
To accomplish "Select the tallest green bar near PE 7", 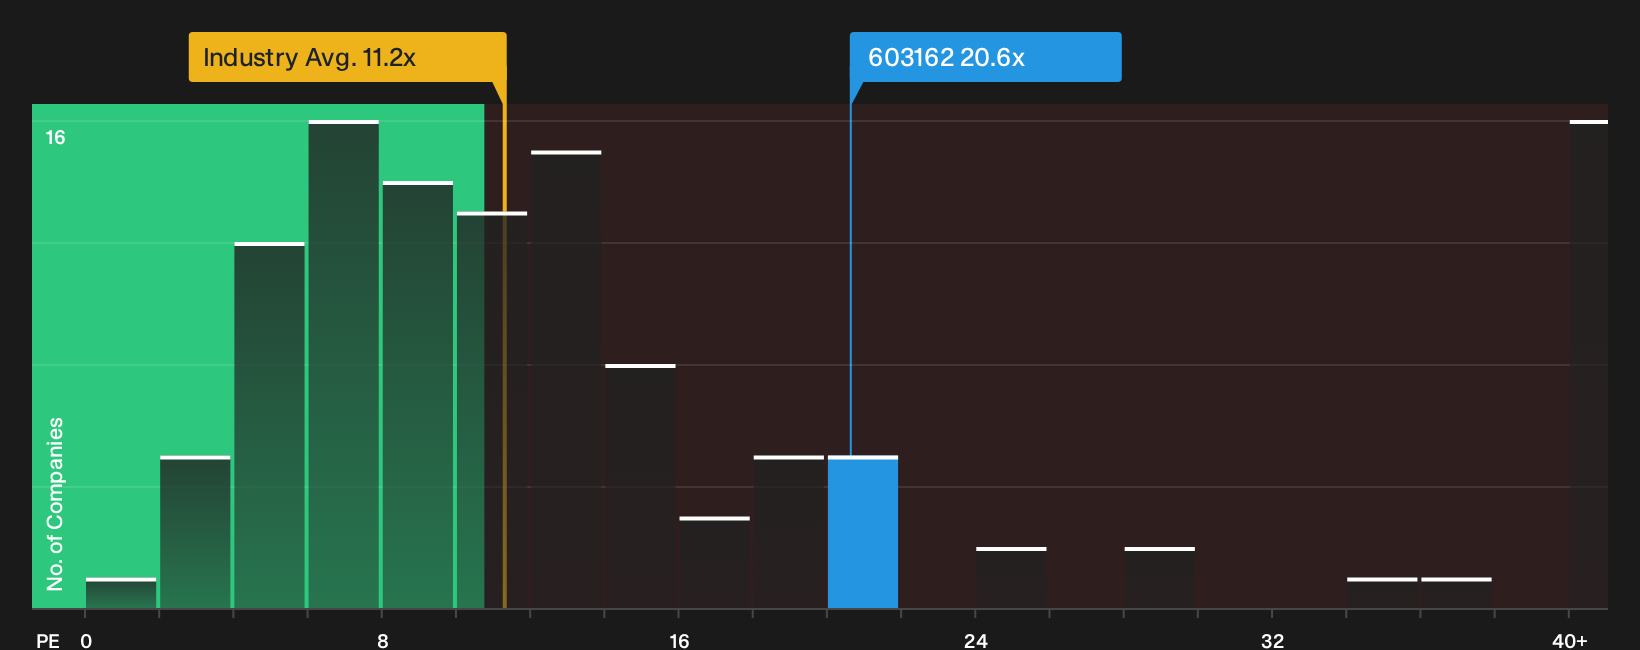I will click(344, 364).
